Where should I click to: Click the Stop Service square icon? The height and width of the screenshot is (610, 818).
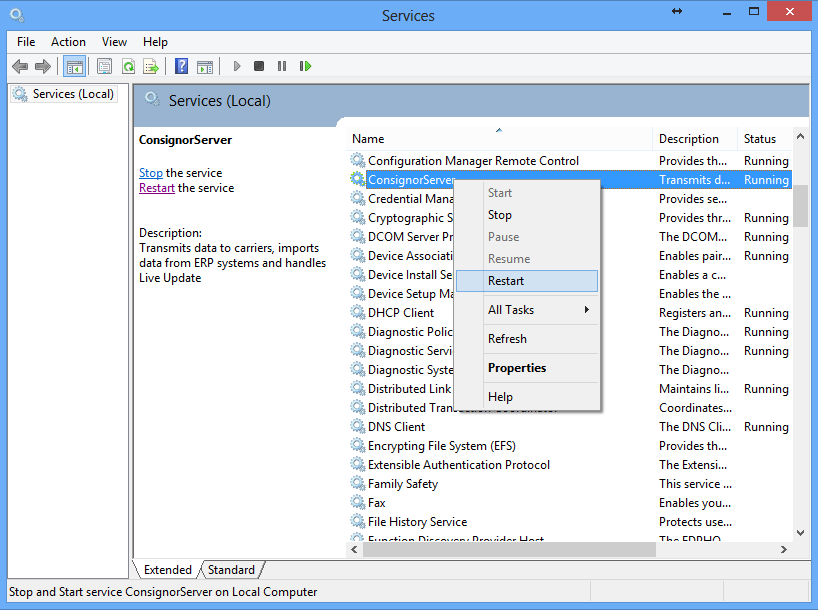pyautogui.click(x=258, y=66)
